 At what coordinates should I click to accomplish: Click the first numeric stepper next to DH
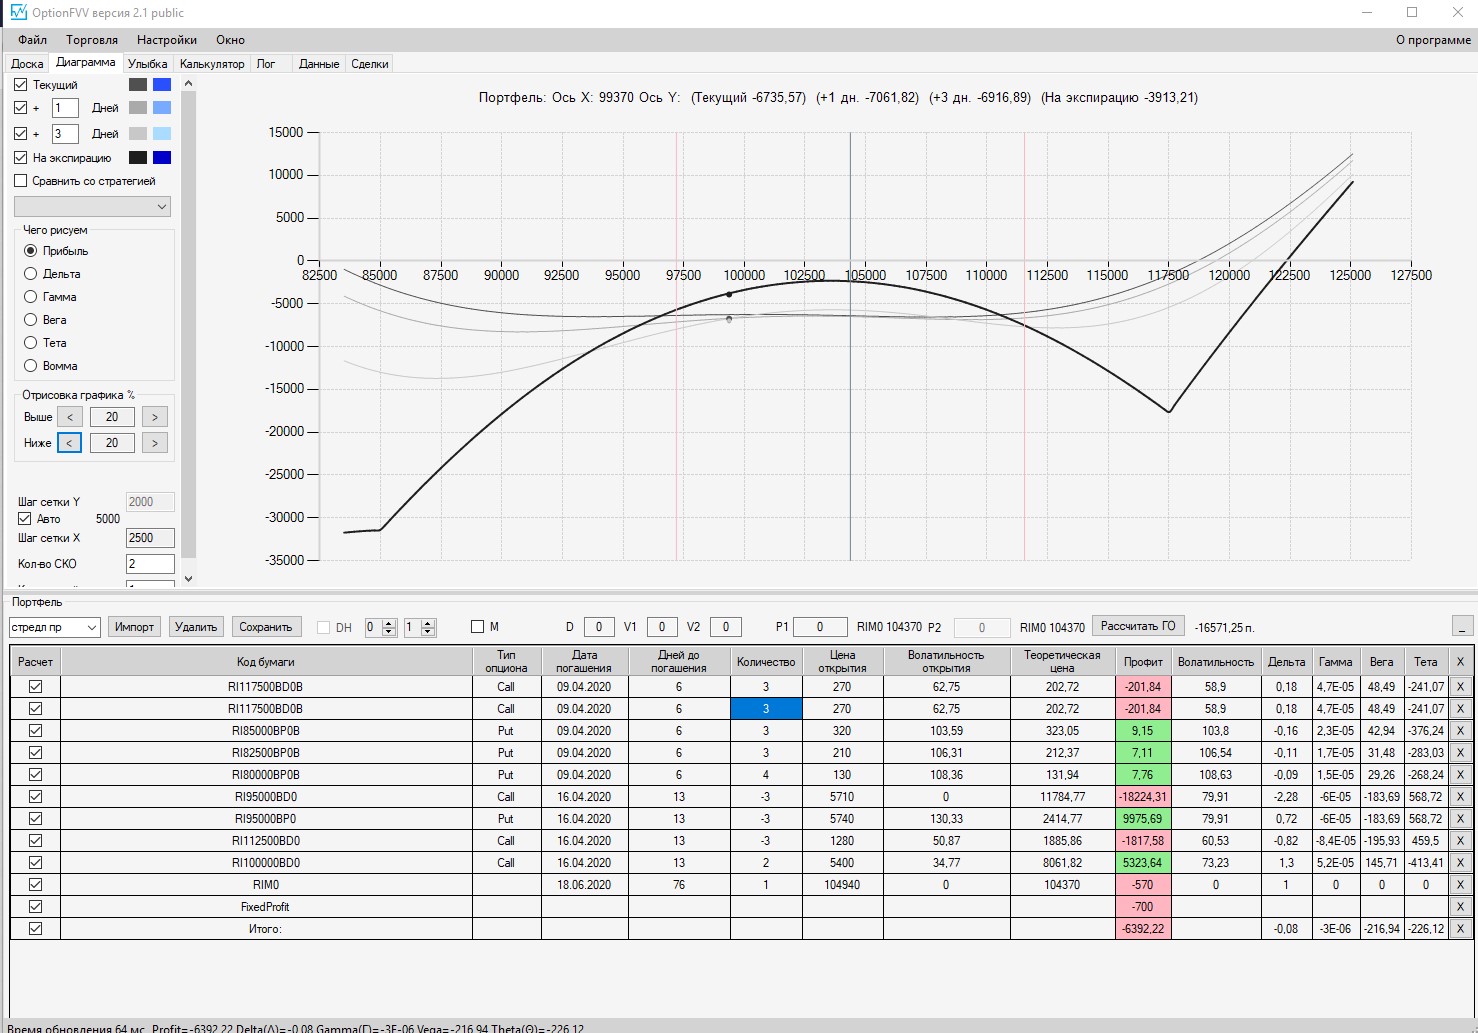[381, 627]
